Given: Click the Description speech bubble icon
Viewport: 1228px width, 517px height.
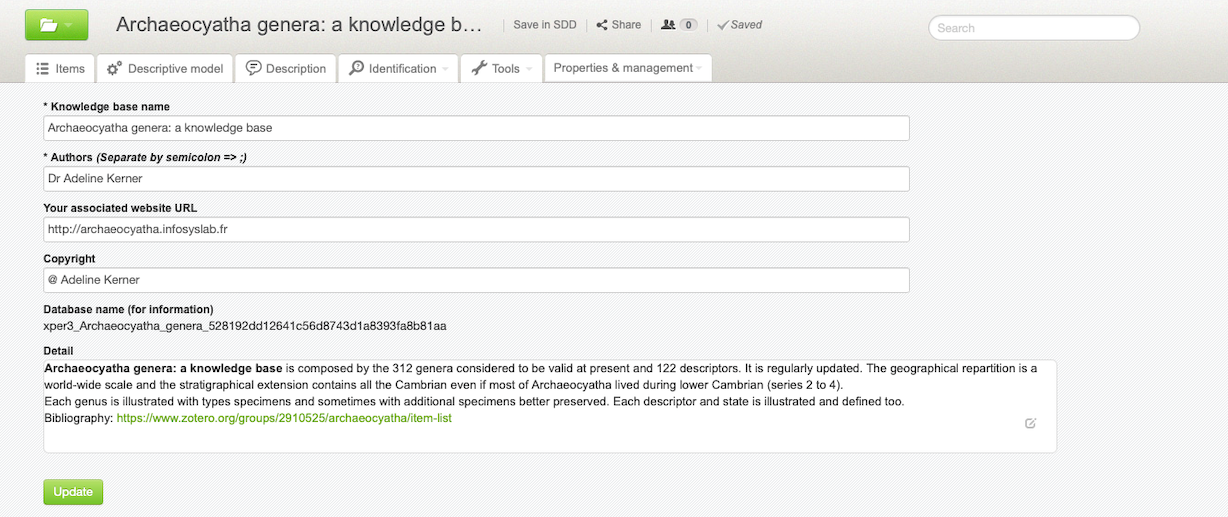Looking at the screenshot, I should click(x=254, y=69).
